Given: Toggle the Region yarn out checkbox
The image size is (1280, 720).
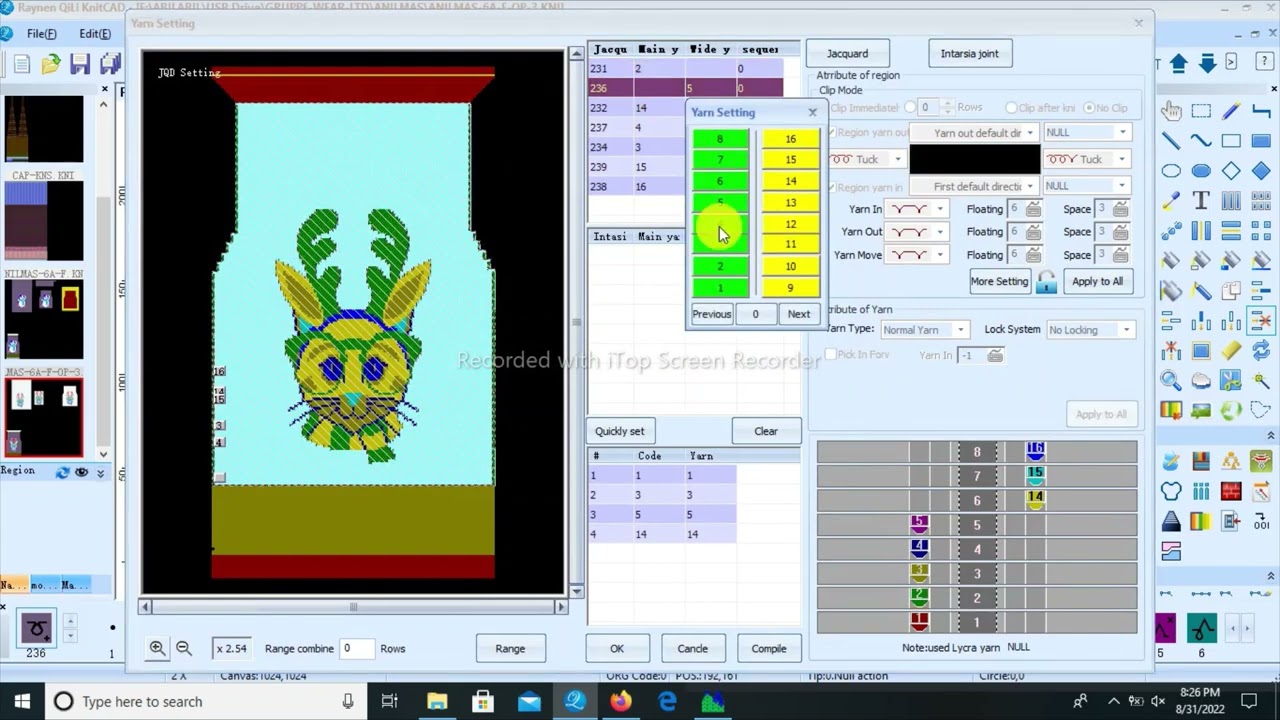Looking at the screenshot, I should (830, 133).
